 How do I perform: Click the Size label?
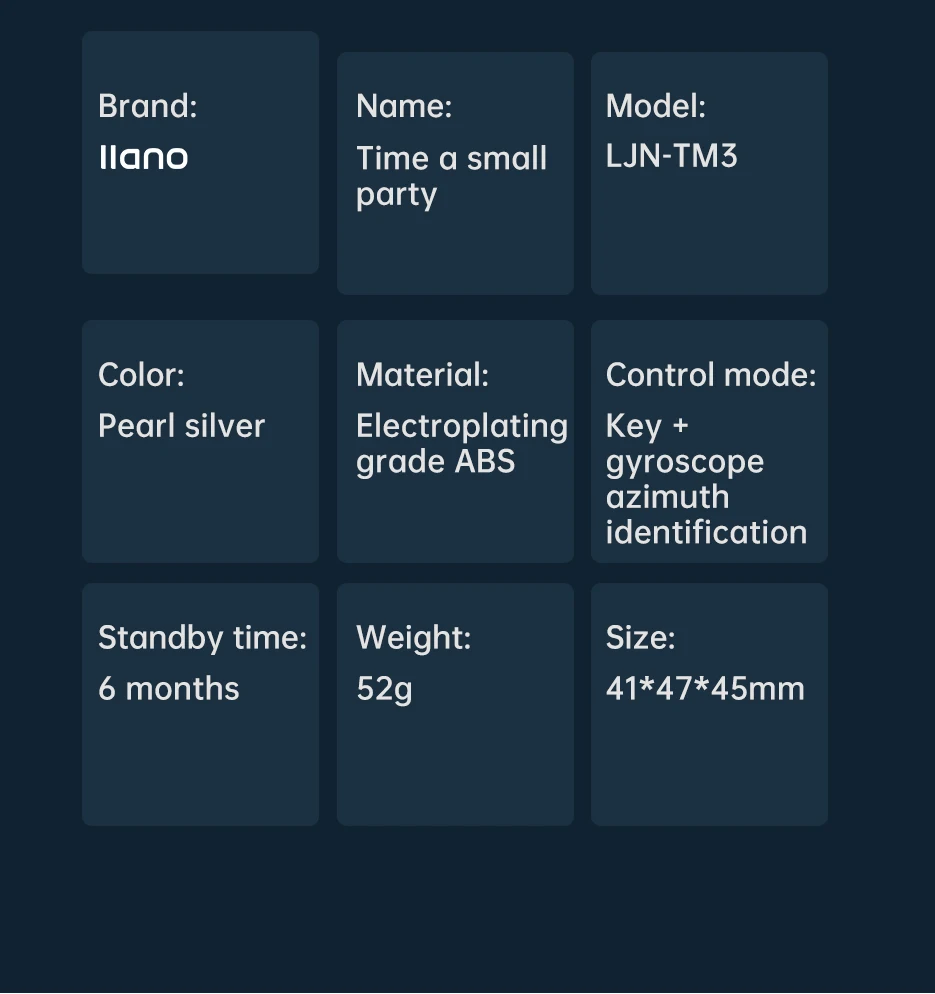click(x=640, y=637)
